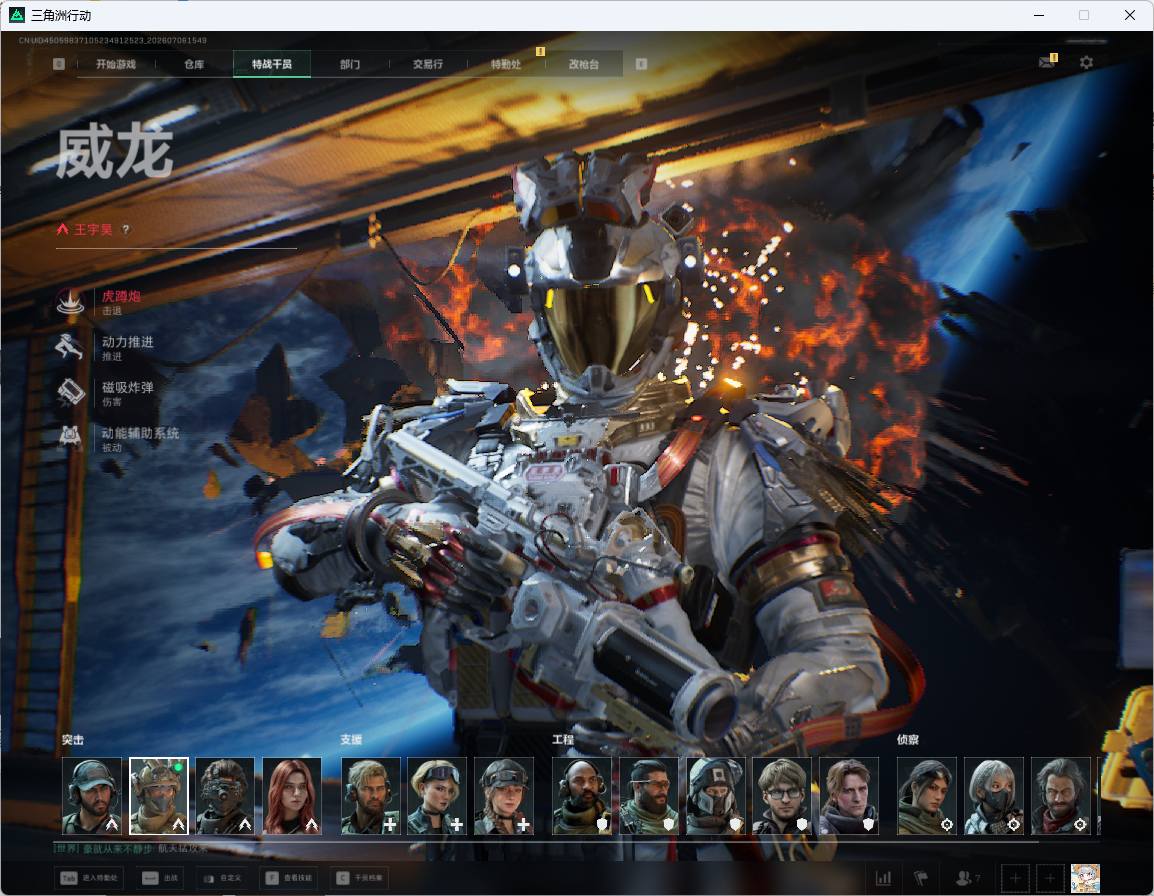Viewport: 1154px width, 896px height.
Task: Open the settings gear icon
Action: click(x=1086, y=63)
